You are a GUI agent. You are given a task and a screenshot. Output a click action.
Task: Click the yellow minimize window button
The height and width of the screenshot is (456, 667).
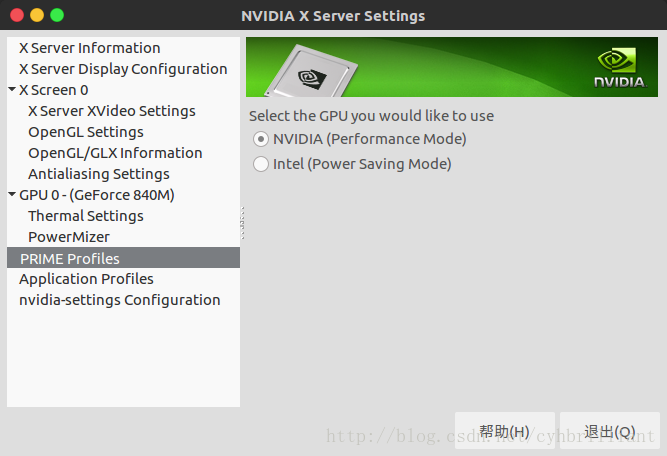coord(37,15)
